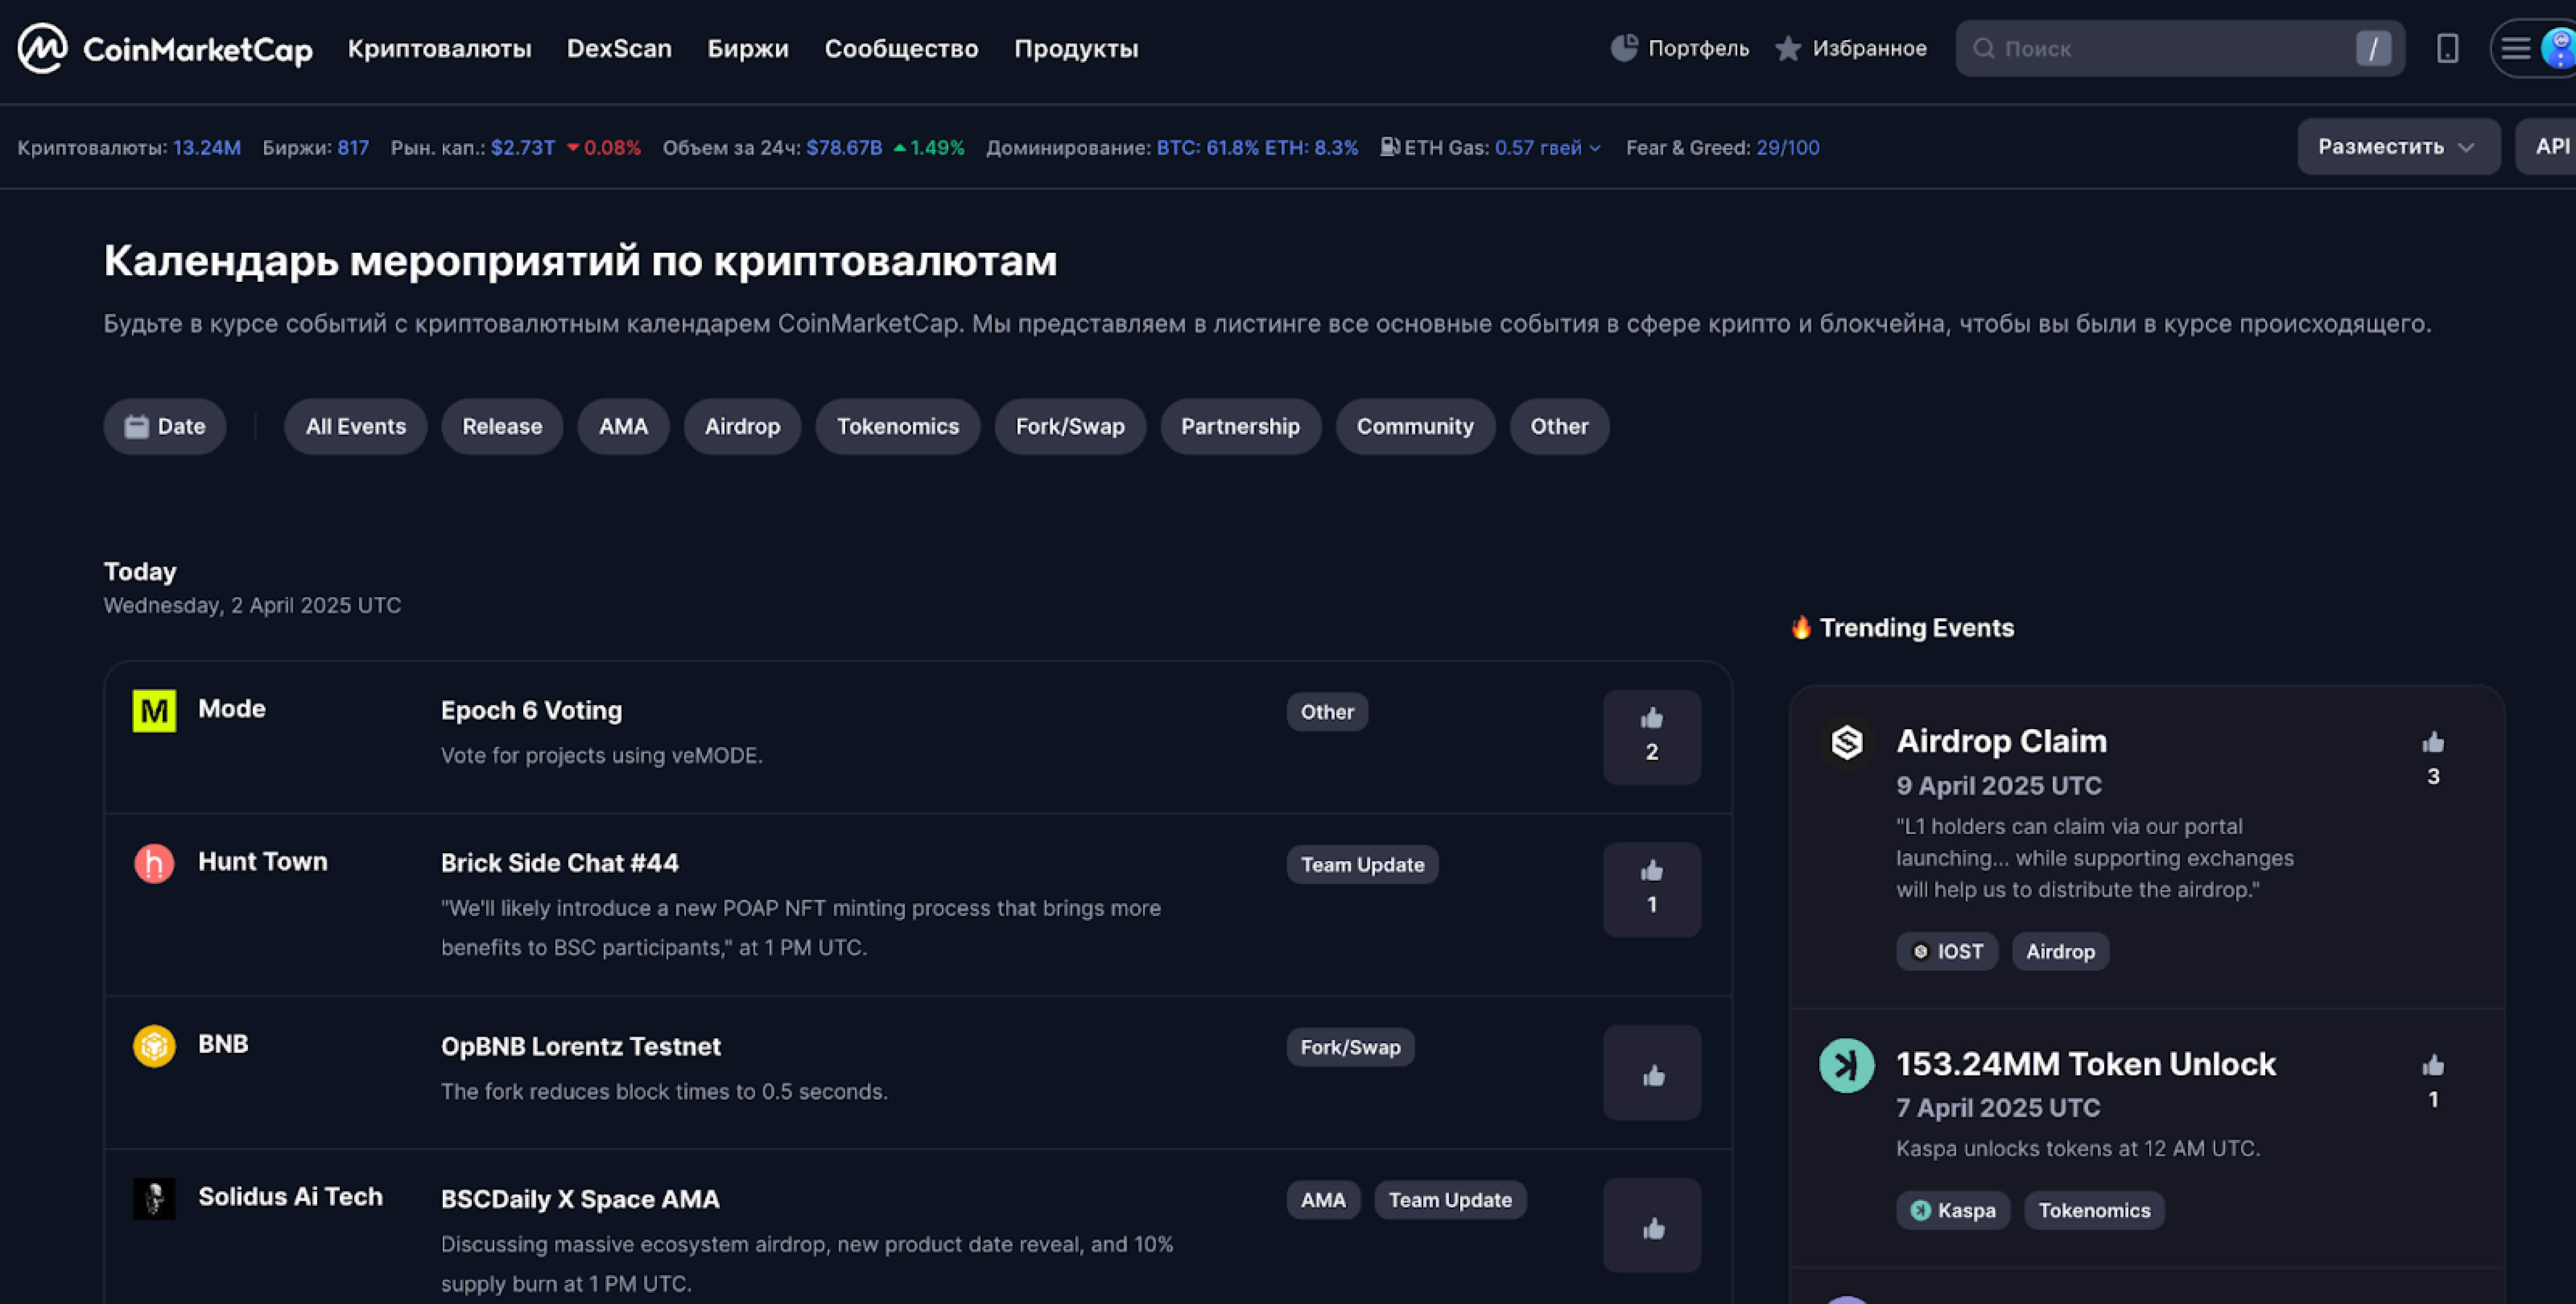The height and width of the screenshot is (1304, 2576).
Task: Click the Other tag on Mode event
Action: tap(1327, 712)
